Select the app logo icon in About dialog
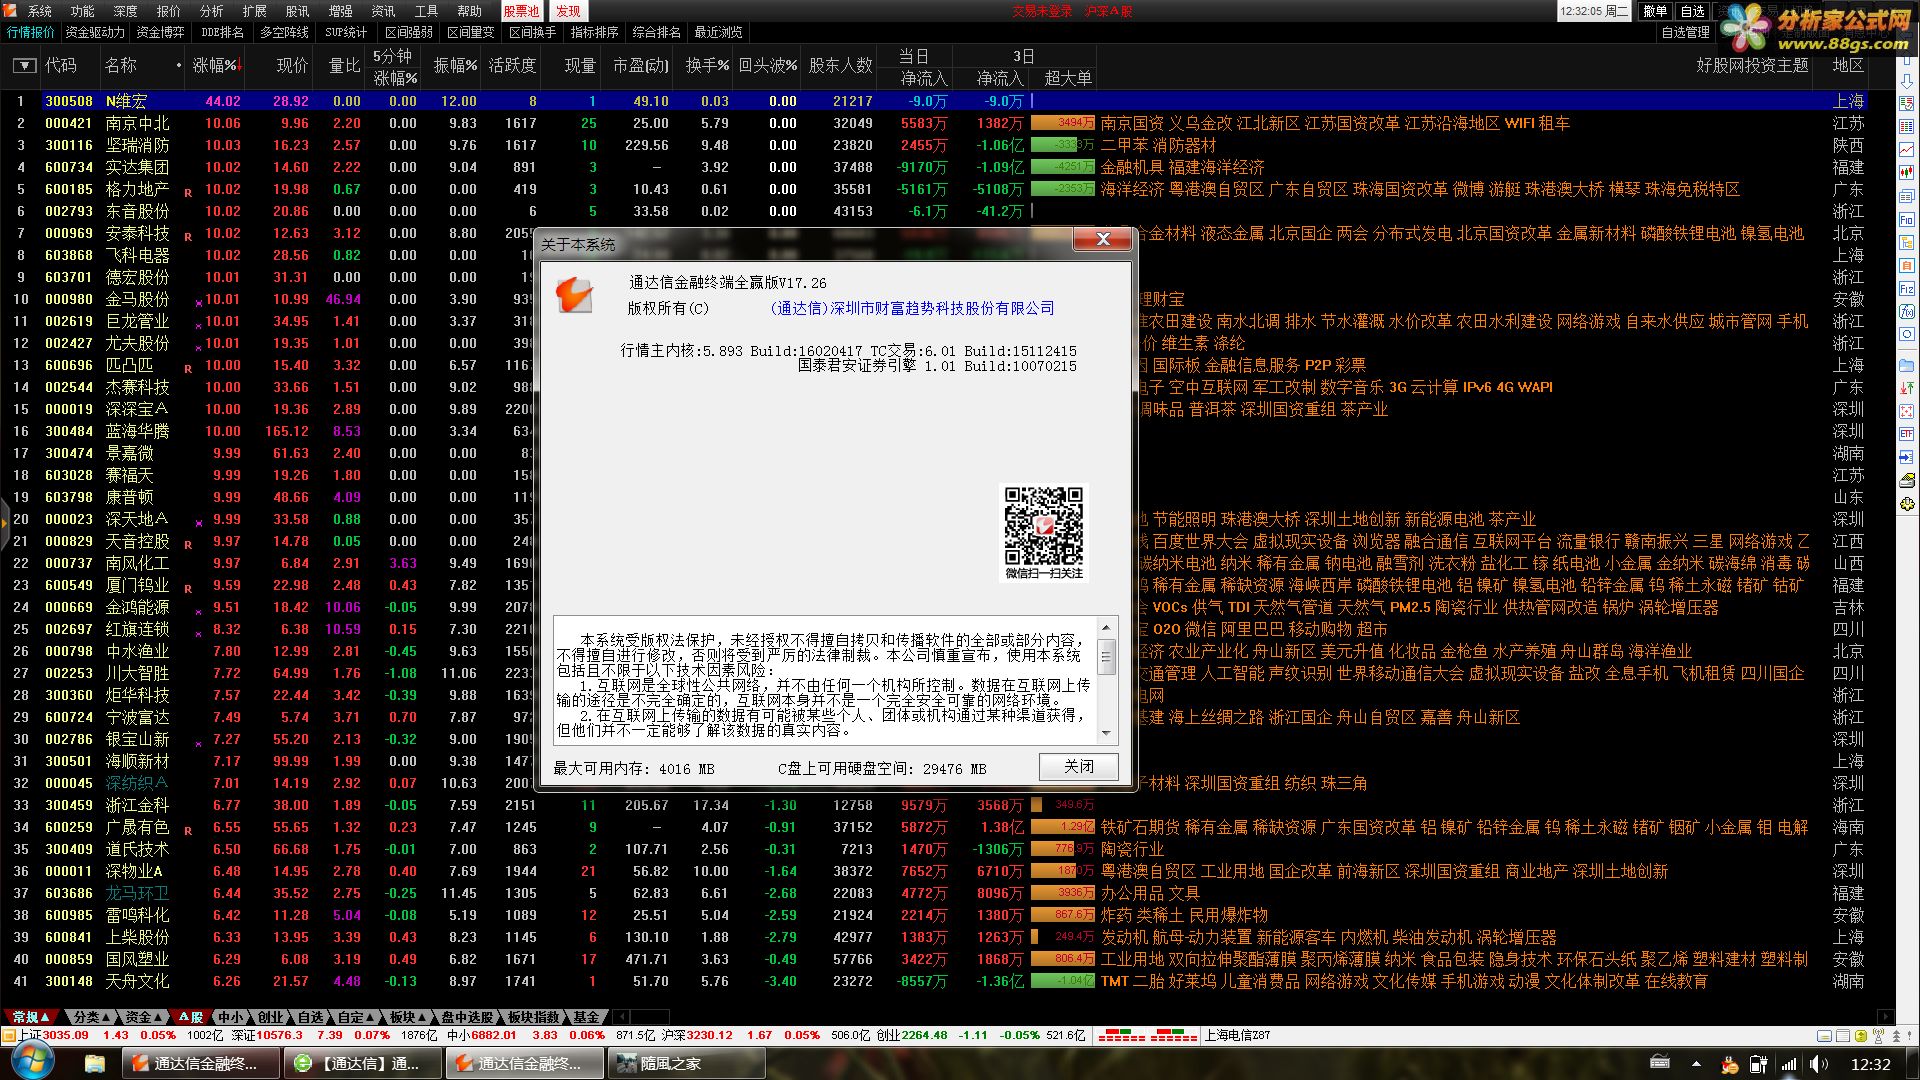This screenshot has height=1080, width=1920. [575, 294]
